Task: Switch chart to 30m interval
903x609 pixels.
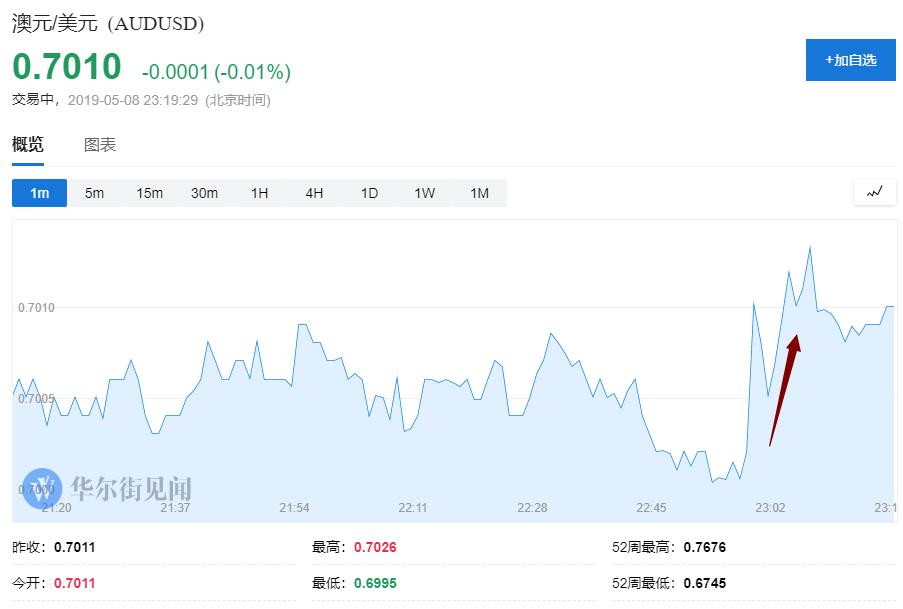Action: point(204,193)
